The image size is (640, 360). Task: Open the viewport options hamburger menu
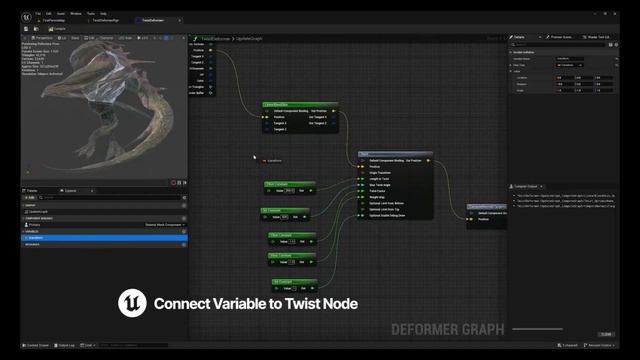[25, 38]
